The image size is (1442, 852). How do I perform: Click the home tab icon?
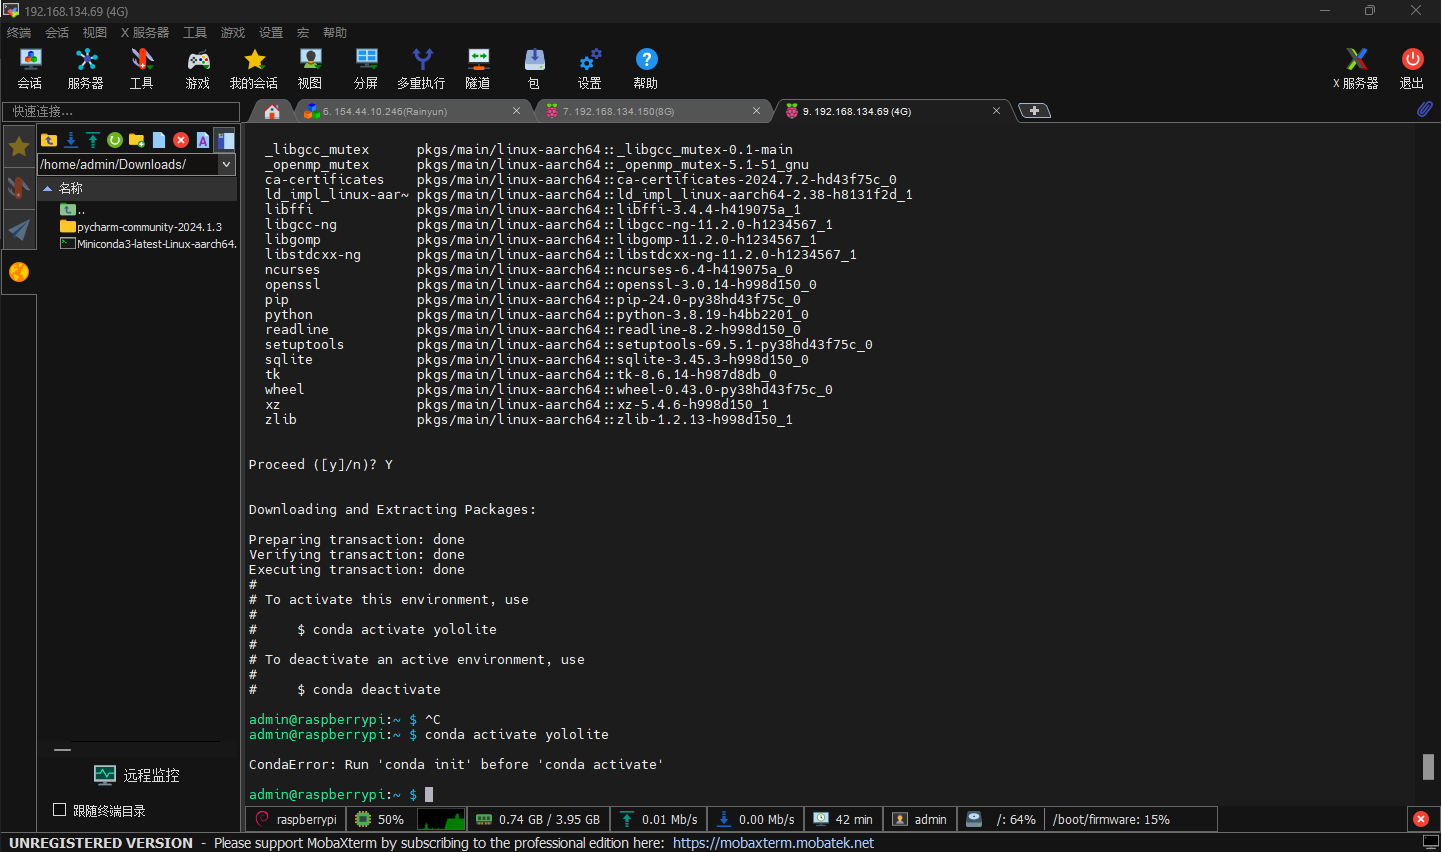click(272, 111)
